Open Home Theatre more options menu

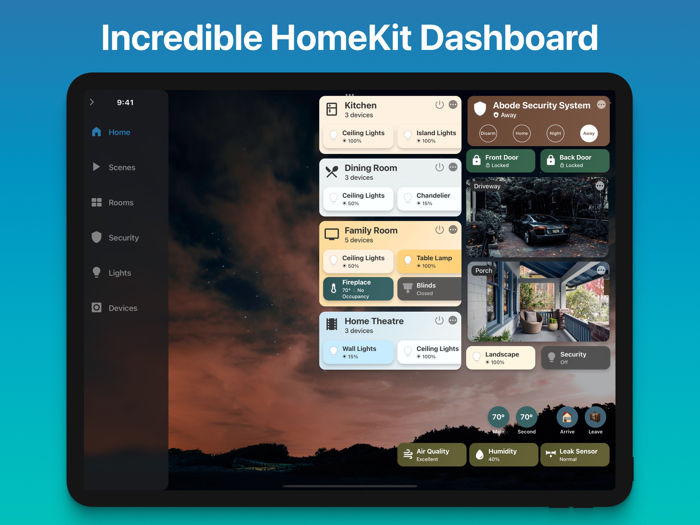(453, 321)
